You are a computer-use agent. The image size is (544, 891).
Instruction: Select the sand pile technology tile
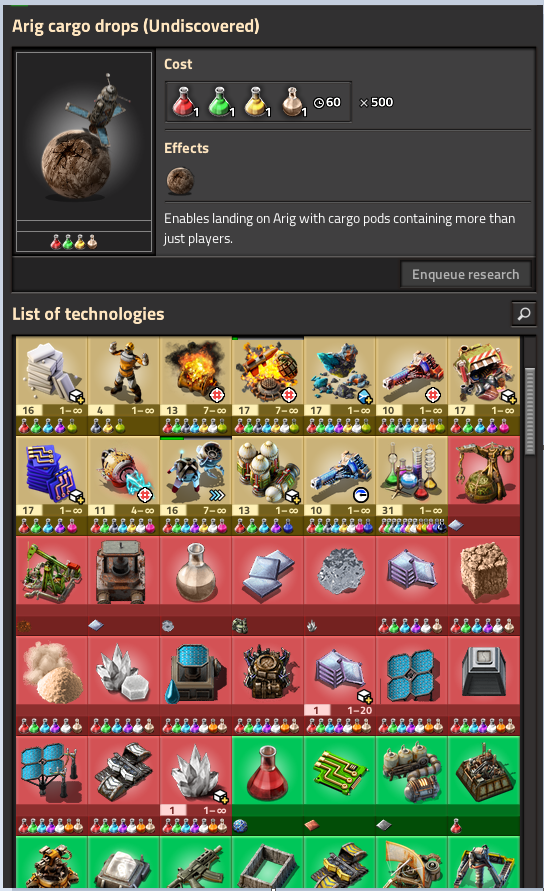(52, 685)
